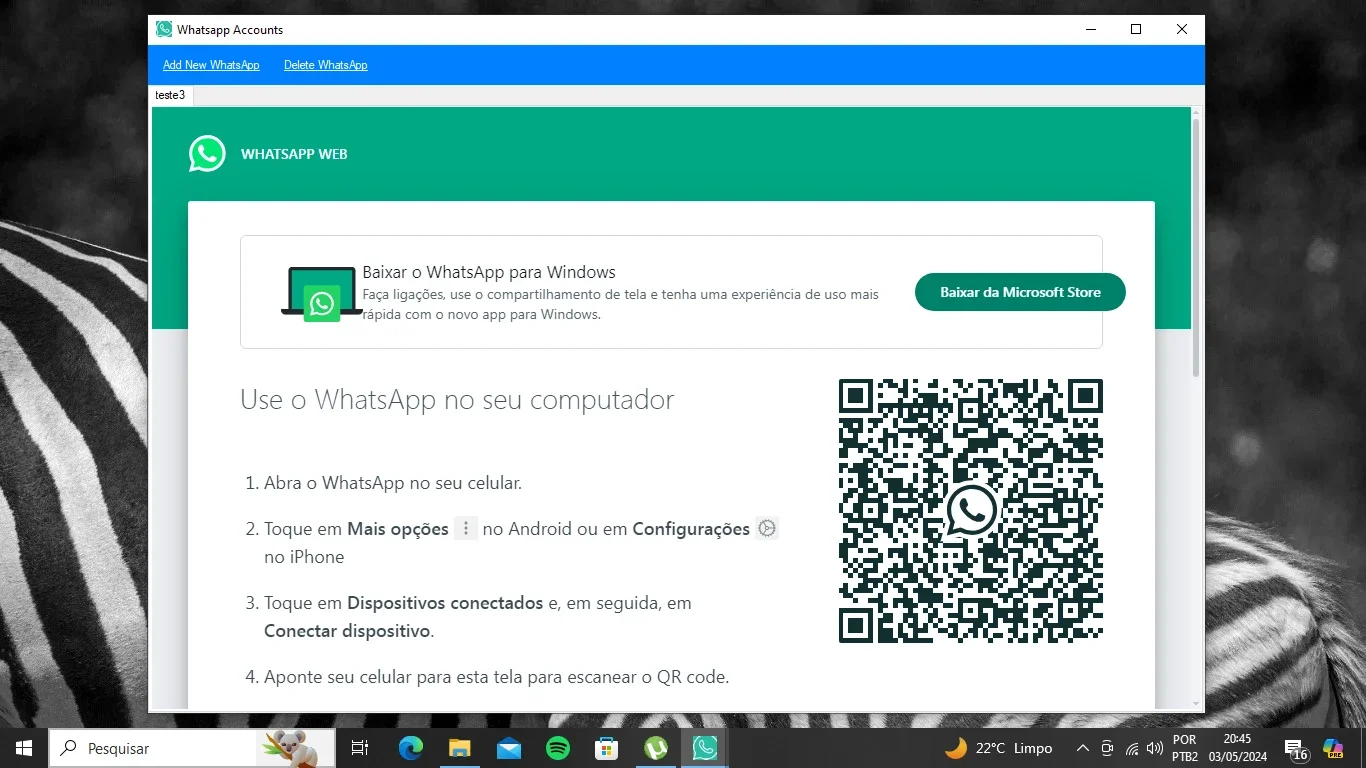
Task: Click the laptop WhatsApp for Windows icon
Action: coord(321,293)
